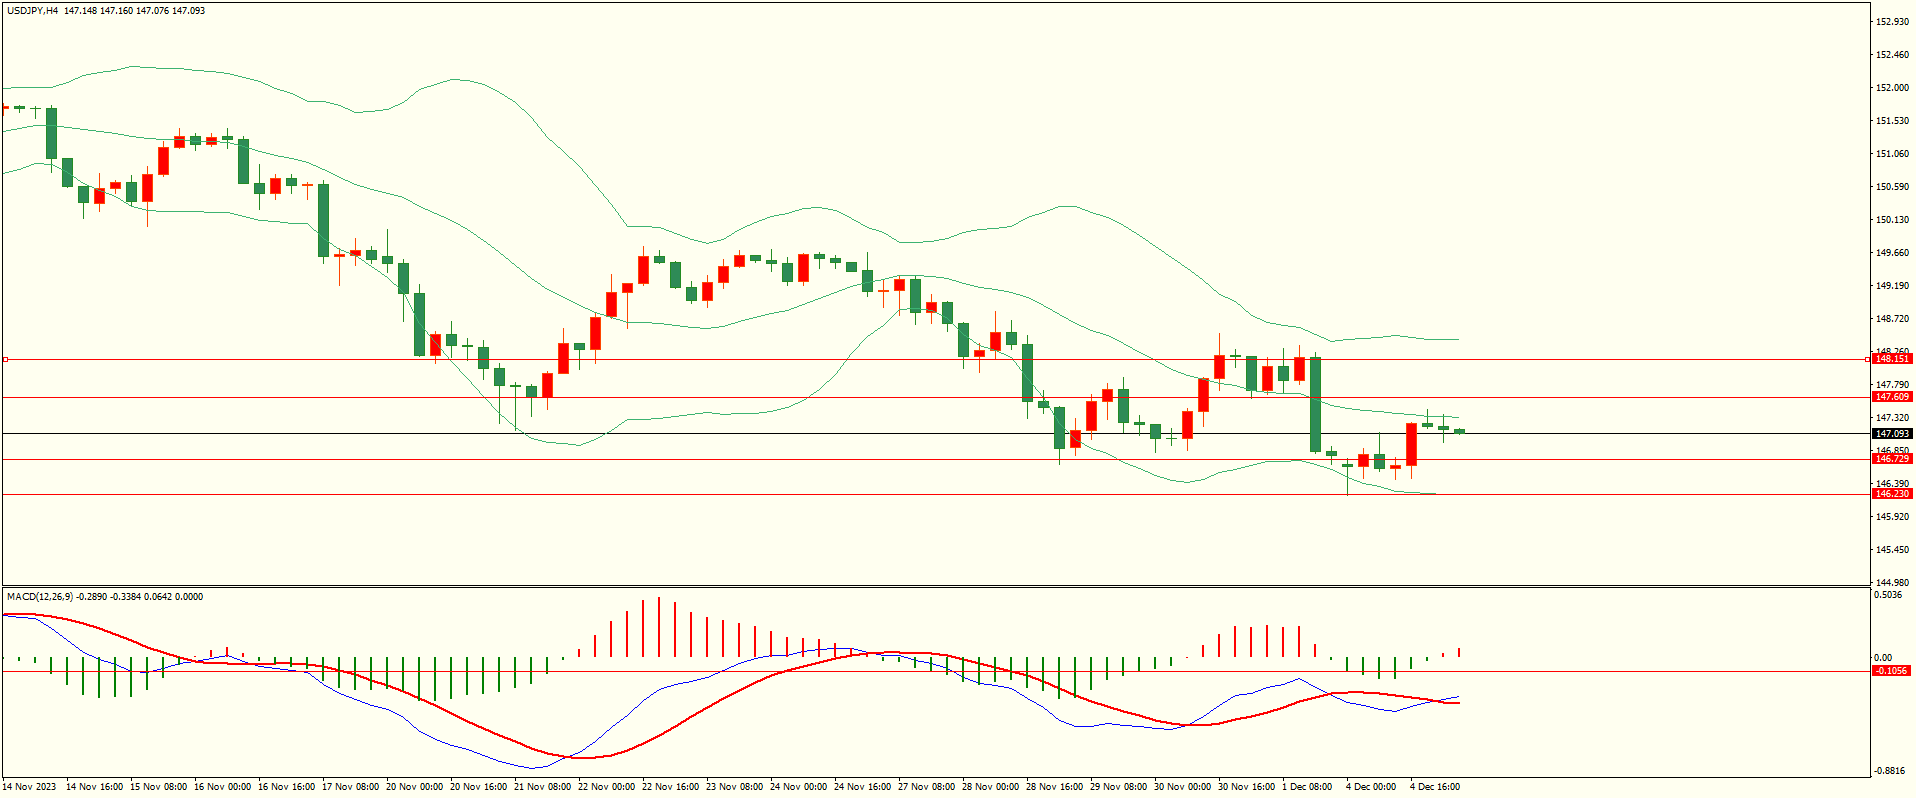This screenshot has height=798, width=1916.
Task: Click the 14 Nov 16:00 time label
Action: click(94, 787)
